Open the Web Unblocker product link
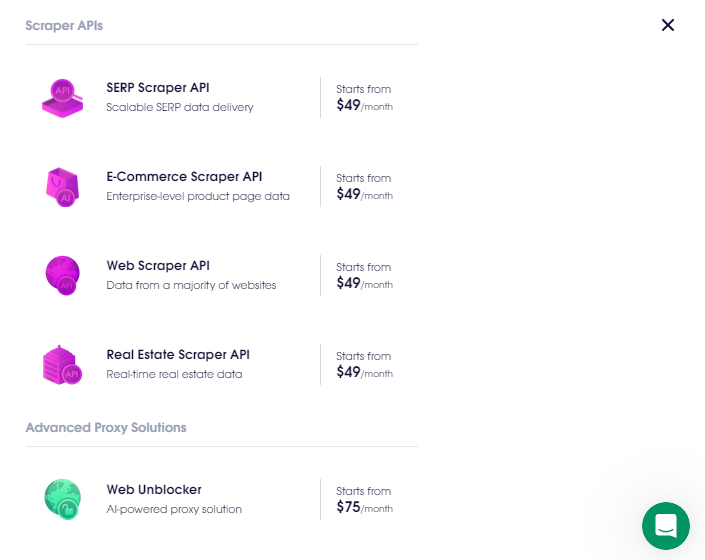The width and height of the screenshot is (705, 560). point(154,489)
